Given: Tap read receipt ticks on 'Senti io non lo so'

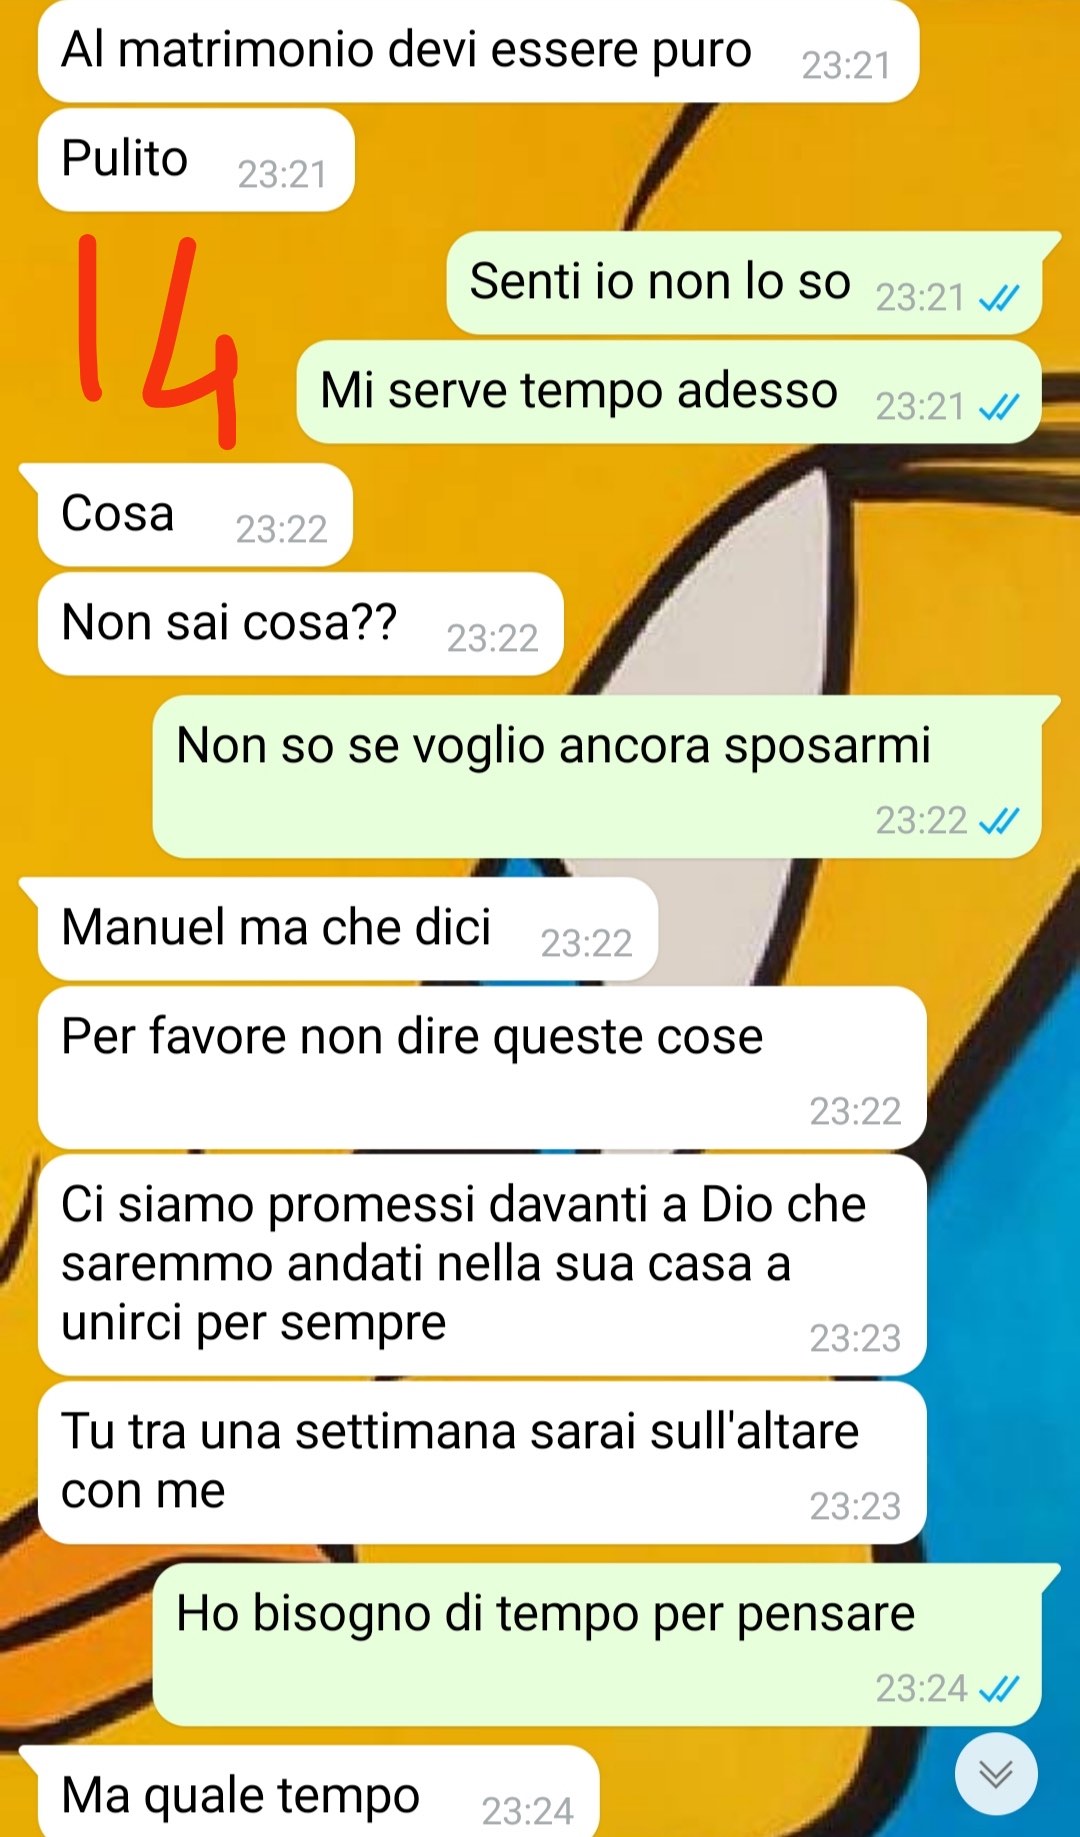Looking at the screenshot, I should [998, 297].
